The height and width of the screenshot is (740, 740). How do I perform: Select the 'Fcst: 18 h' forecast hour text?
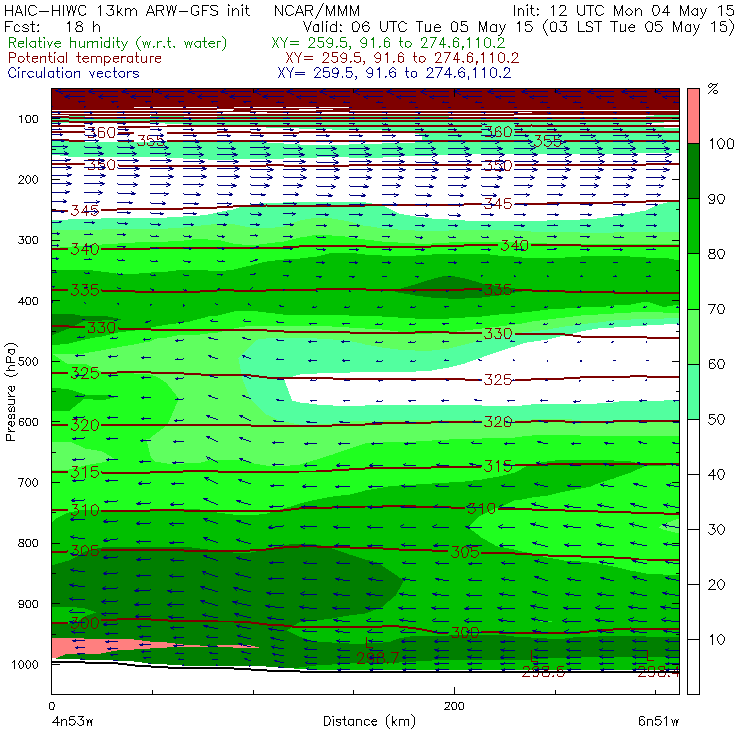[x=52, y=26]
